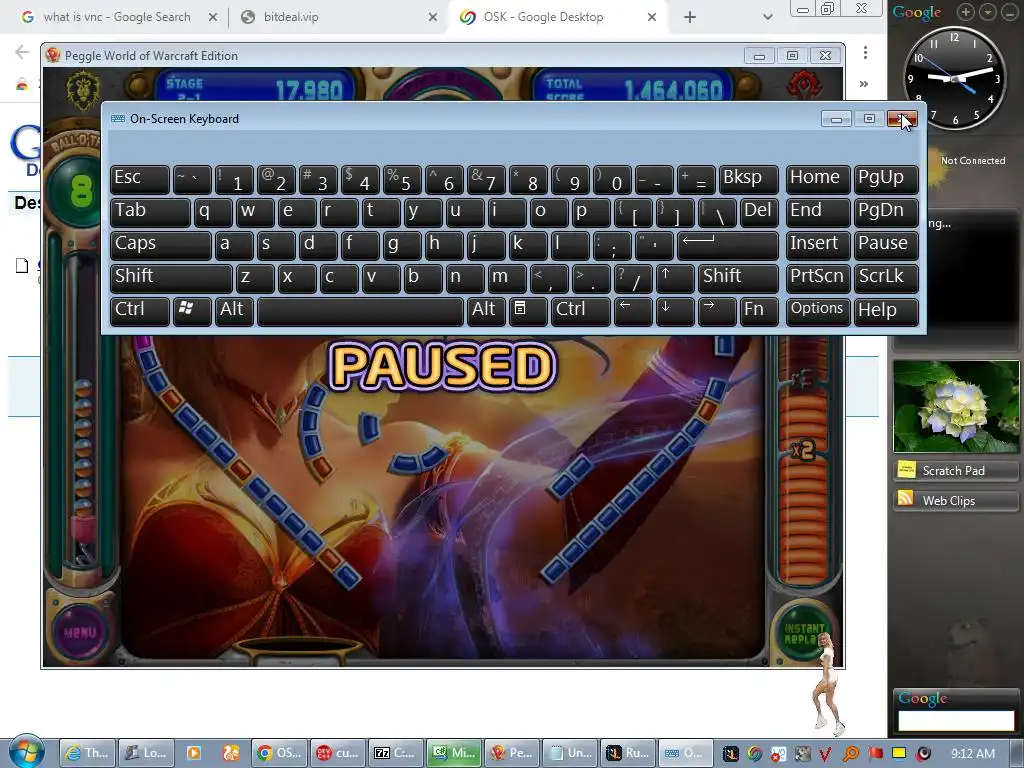Toggle the Caps lock key
Screen dimensions: 1024x768
(x=161, y=244)
